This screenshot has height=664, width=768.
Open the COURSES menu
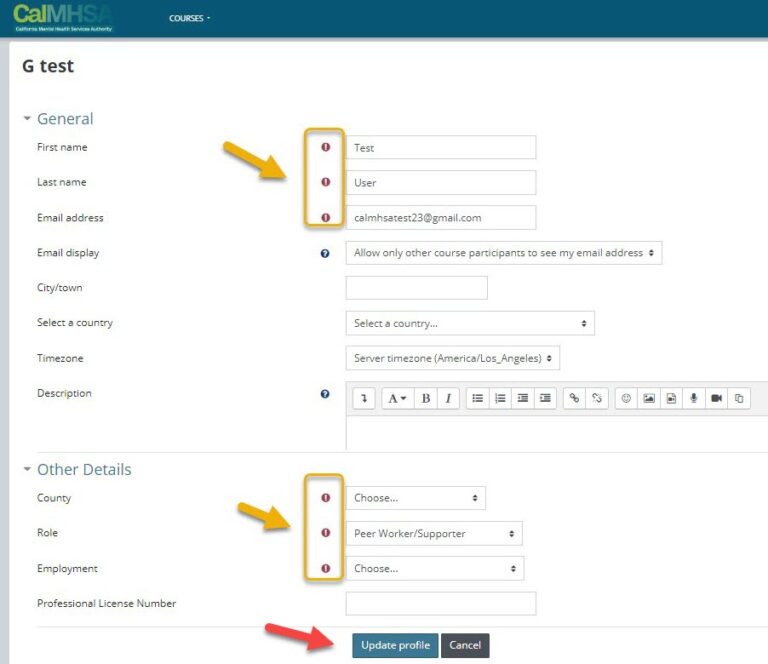coord(189,18)
